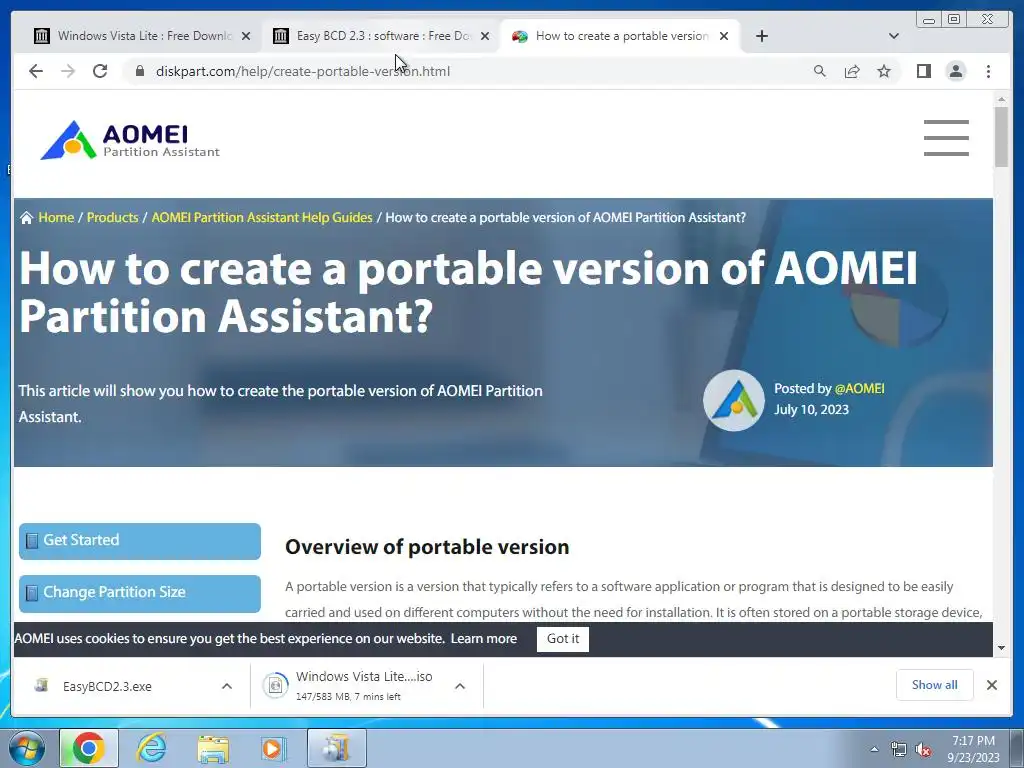Open the Windows Start menu
Screen dimensions: 1024x768
[x=26, y=748]
